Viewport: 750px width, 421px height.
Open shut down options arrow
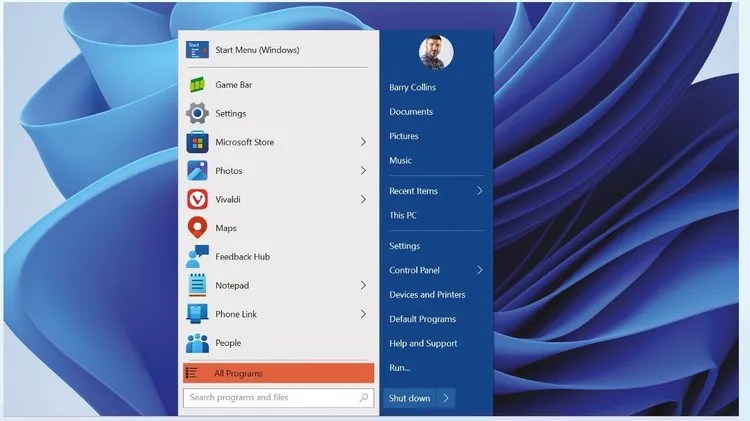(x=445, y=398)
